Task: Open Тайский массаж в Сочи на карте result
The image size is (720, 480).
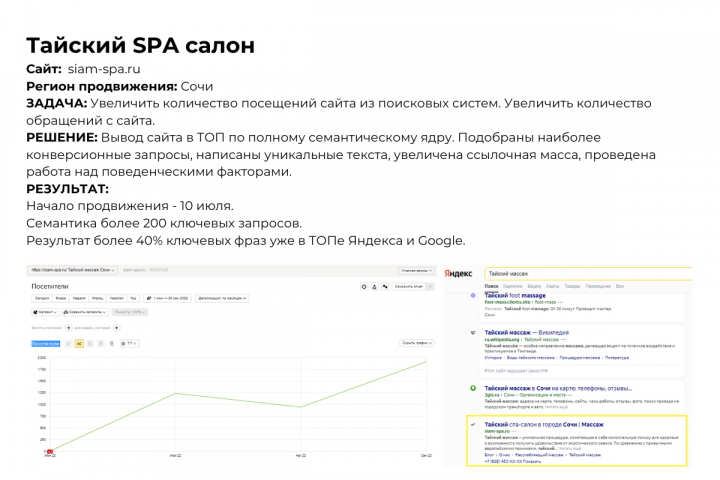Action: pos(558,388)
